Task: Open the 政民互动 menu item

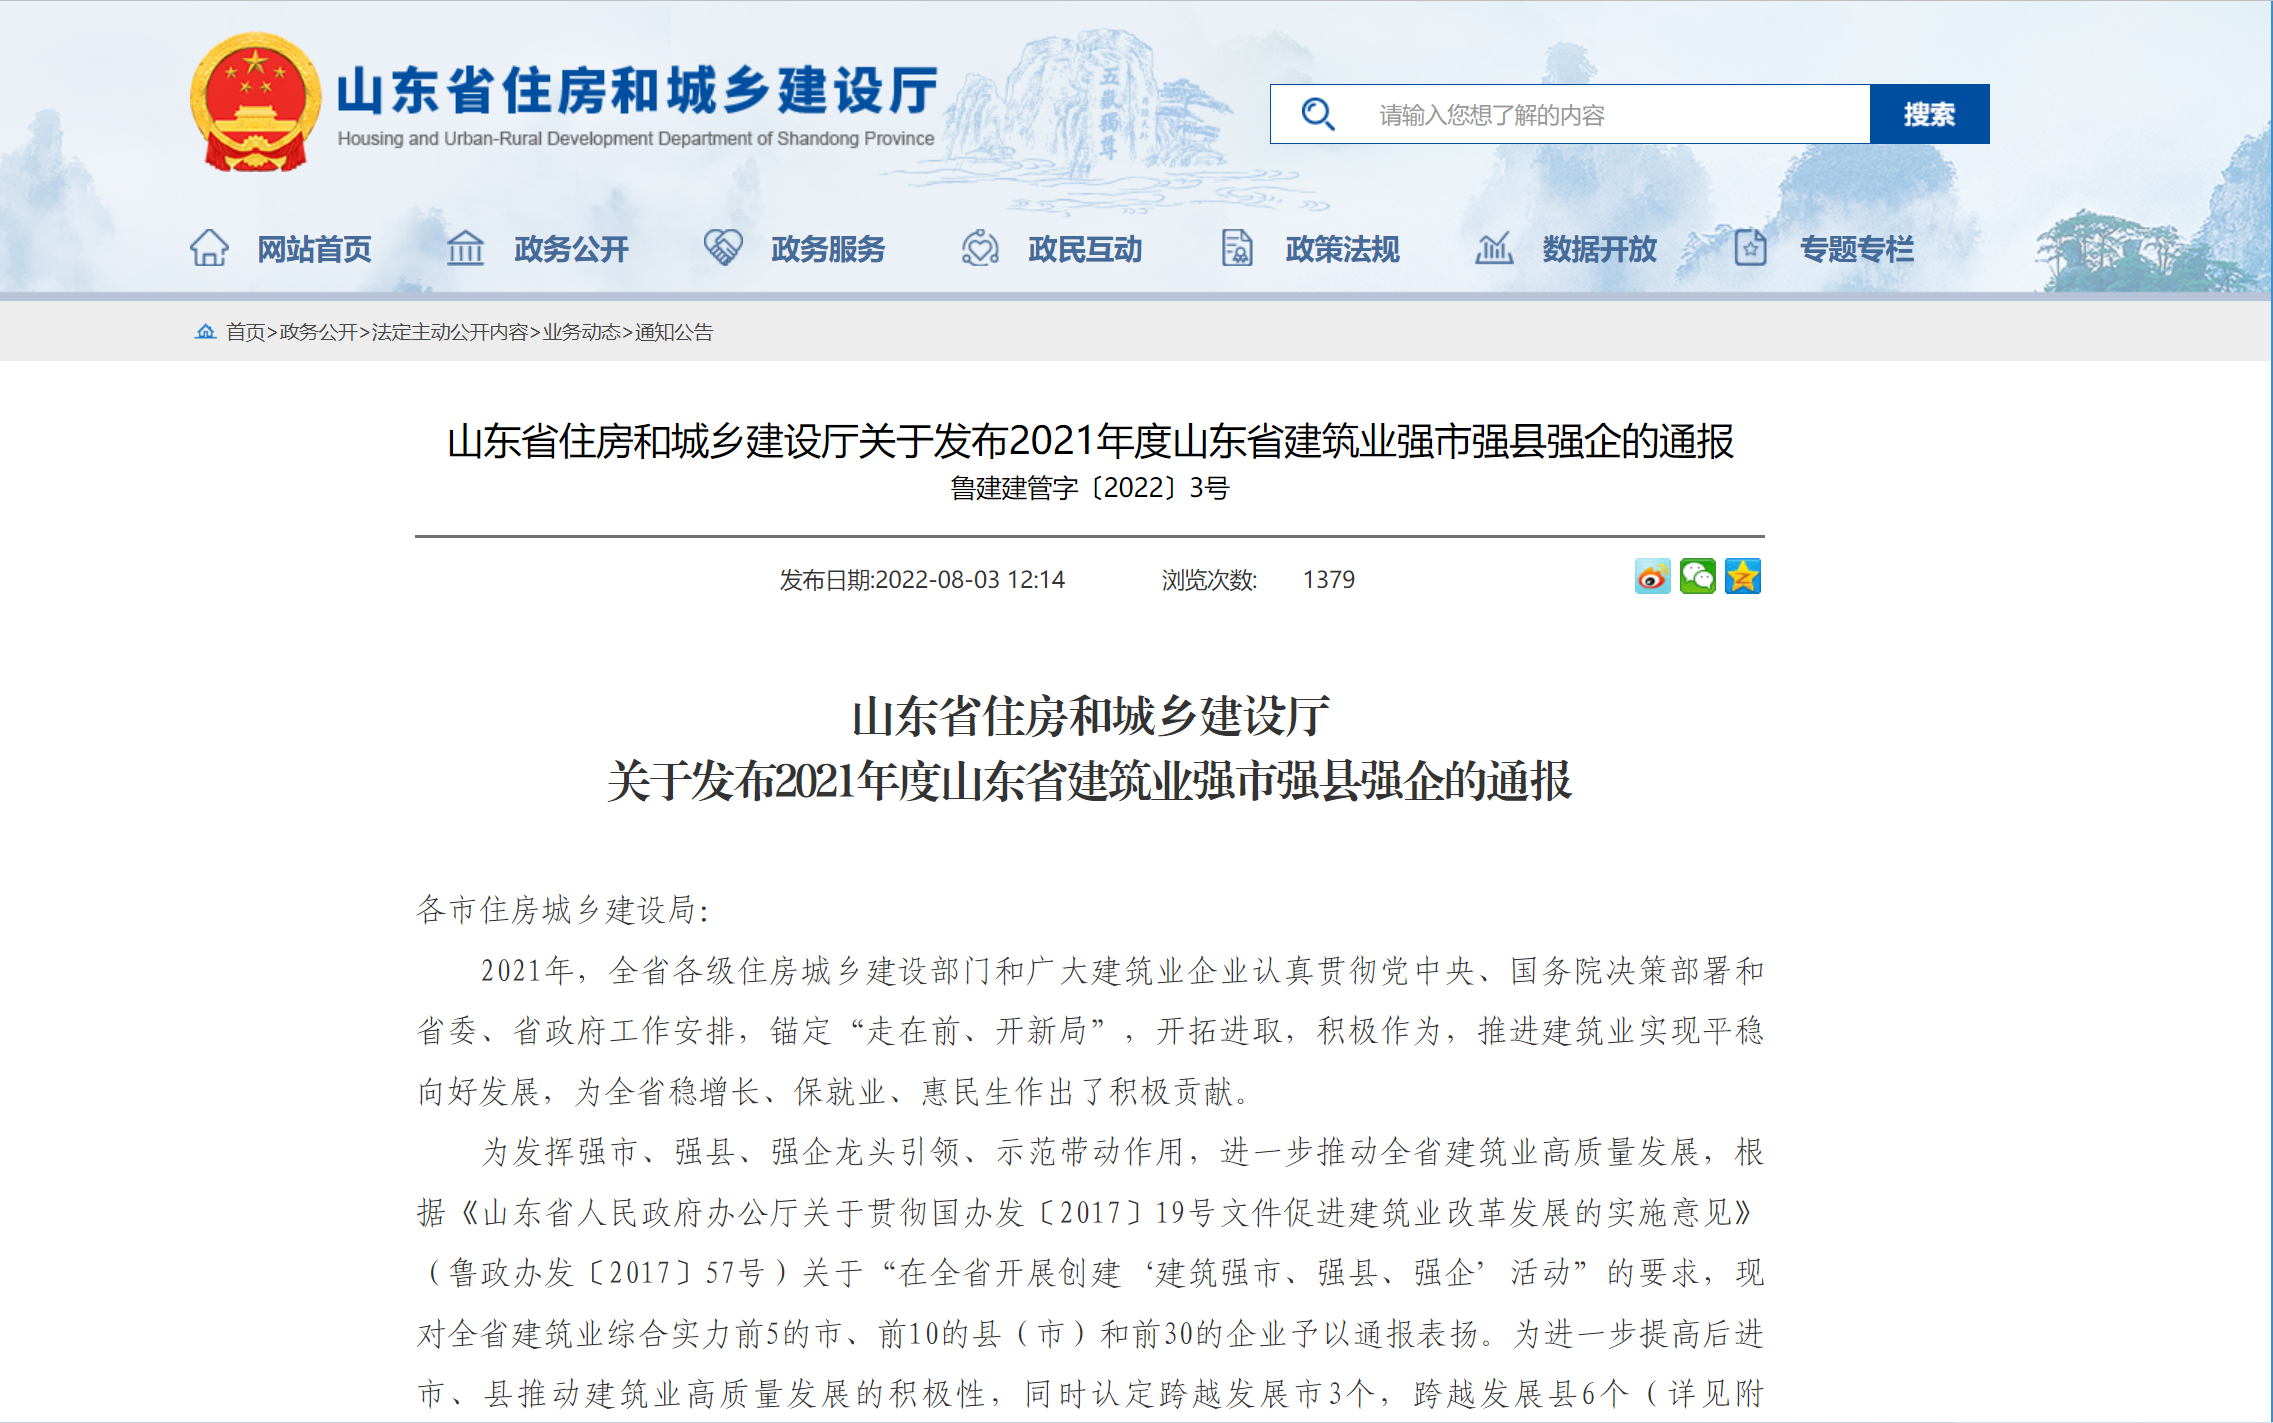Action: tap(1082, 250)
